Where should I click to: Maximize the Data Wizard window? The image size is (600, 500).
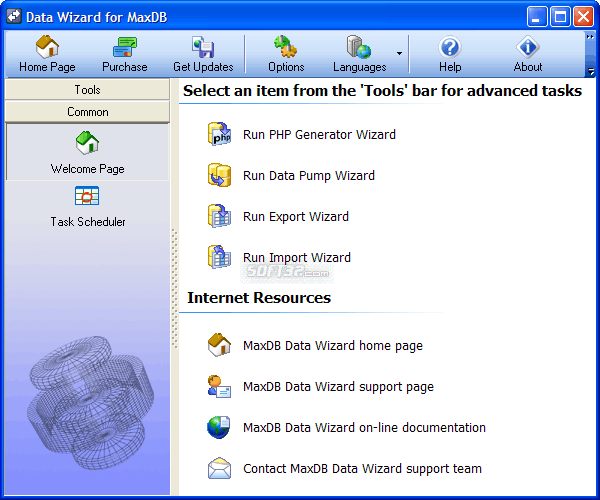point(560,17)
